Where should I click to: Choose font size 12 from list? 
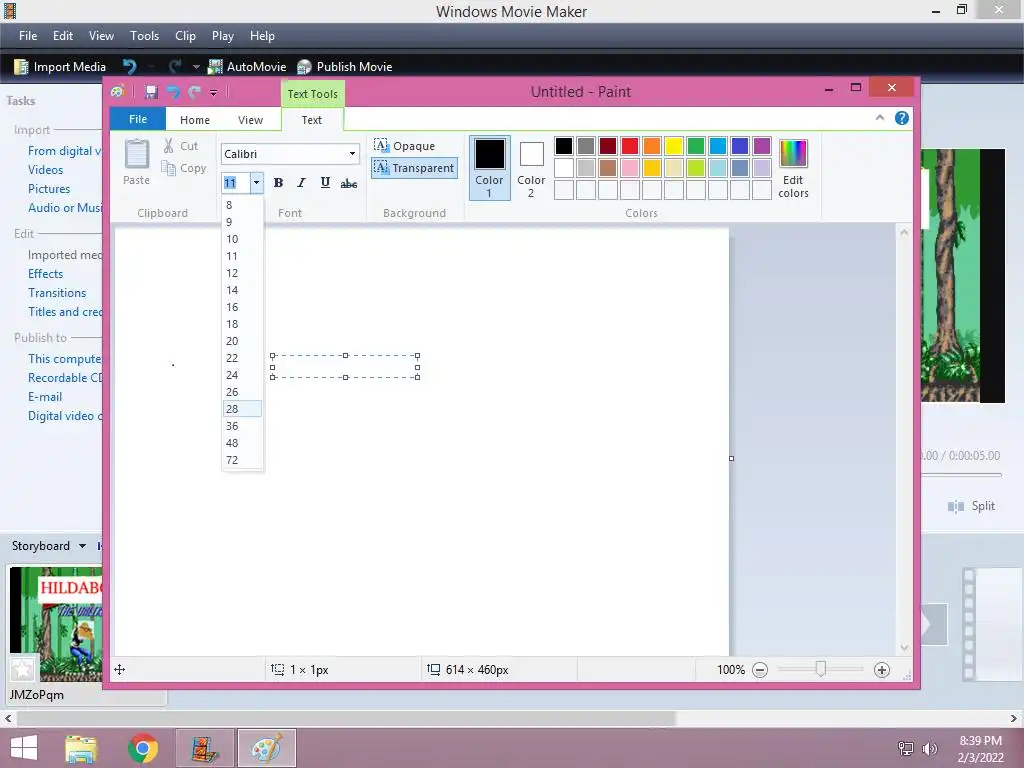coord(242,273)
